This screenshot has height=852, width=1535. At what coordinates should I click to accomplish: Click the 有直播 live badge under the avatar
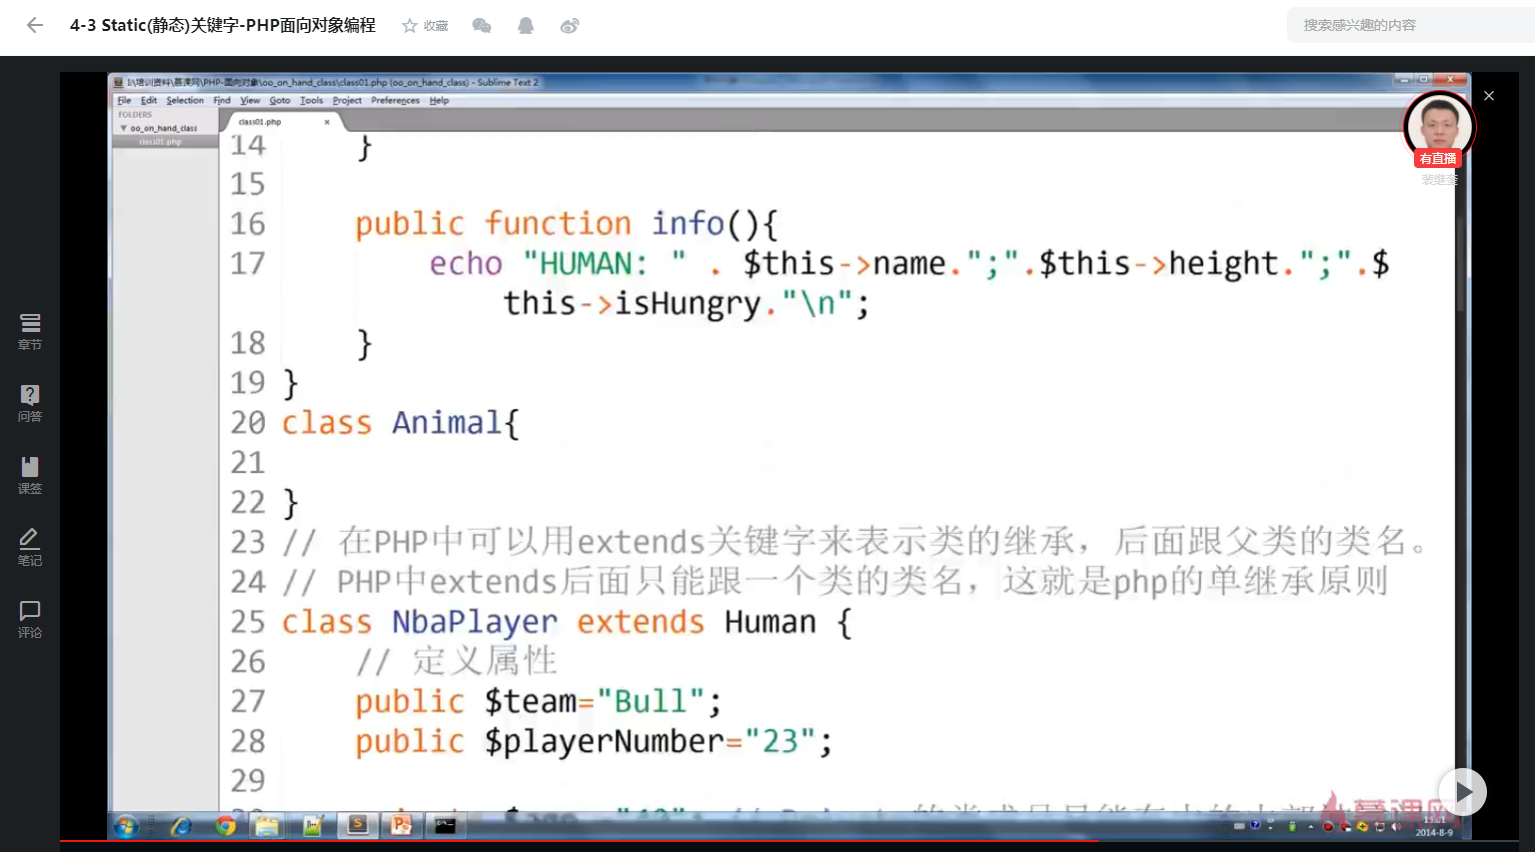pyautogui.click(x=1437, y=158)
